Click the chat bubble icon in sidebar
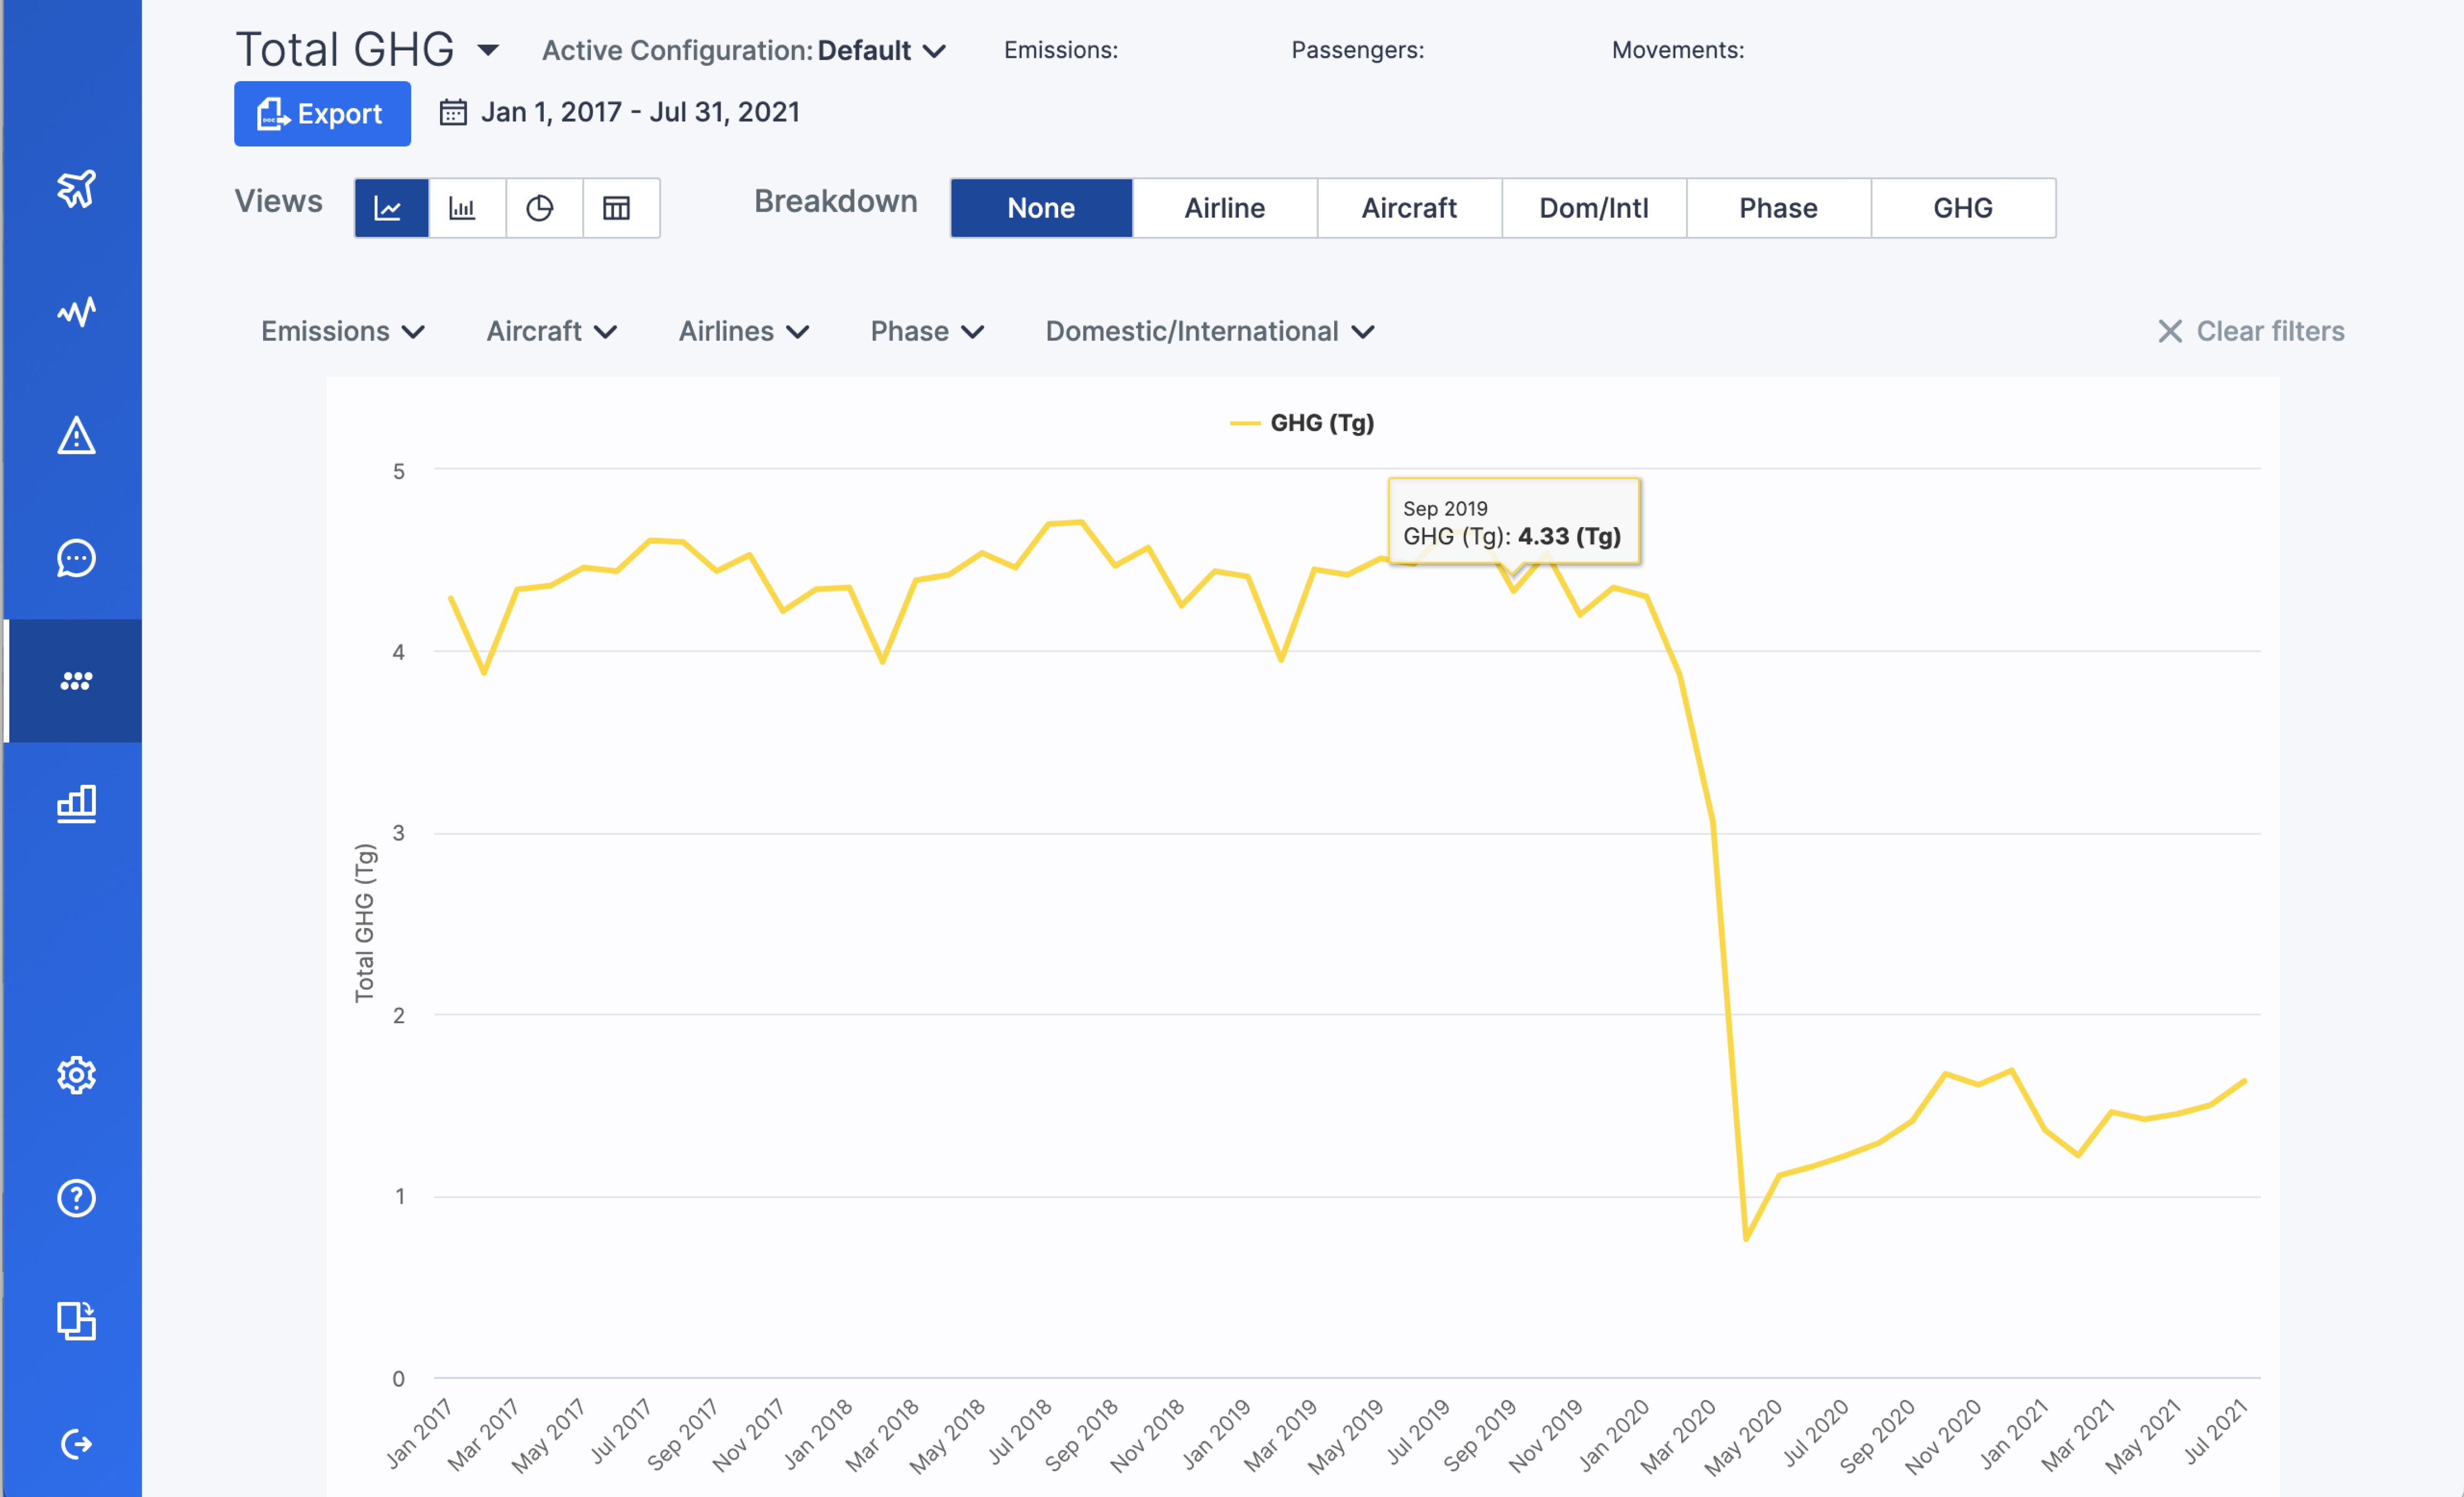 [x=76, y=558]
